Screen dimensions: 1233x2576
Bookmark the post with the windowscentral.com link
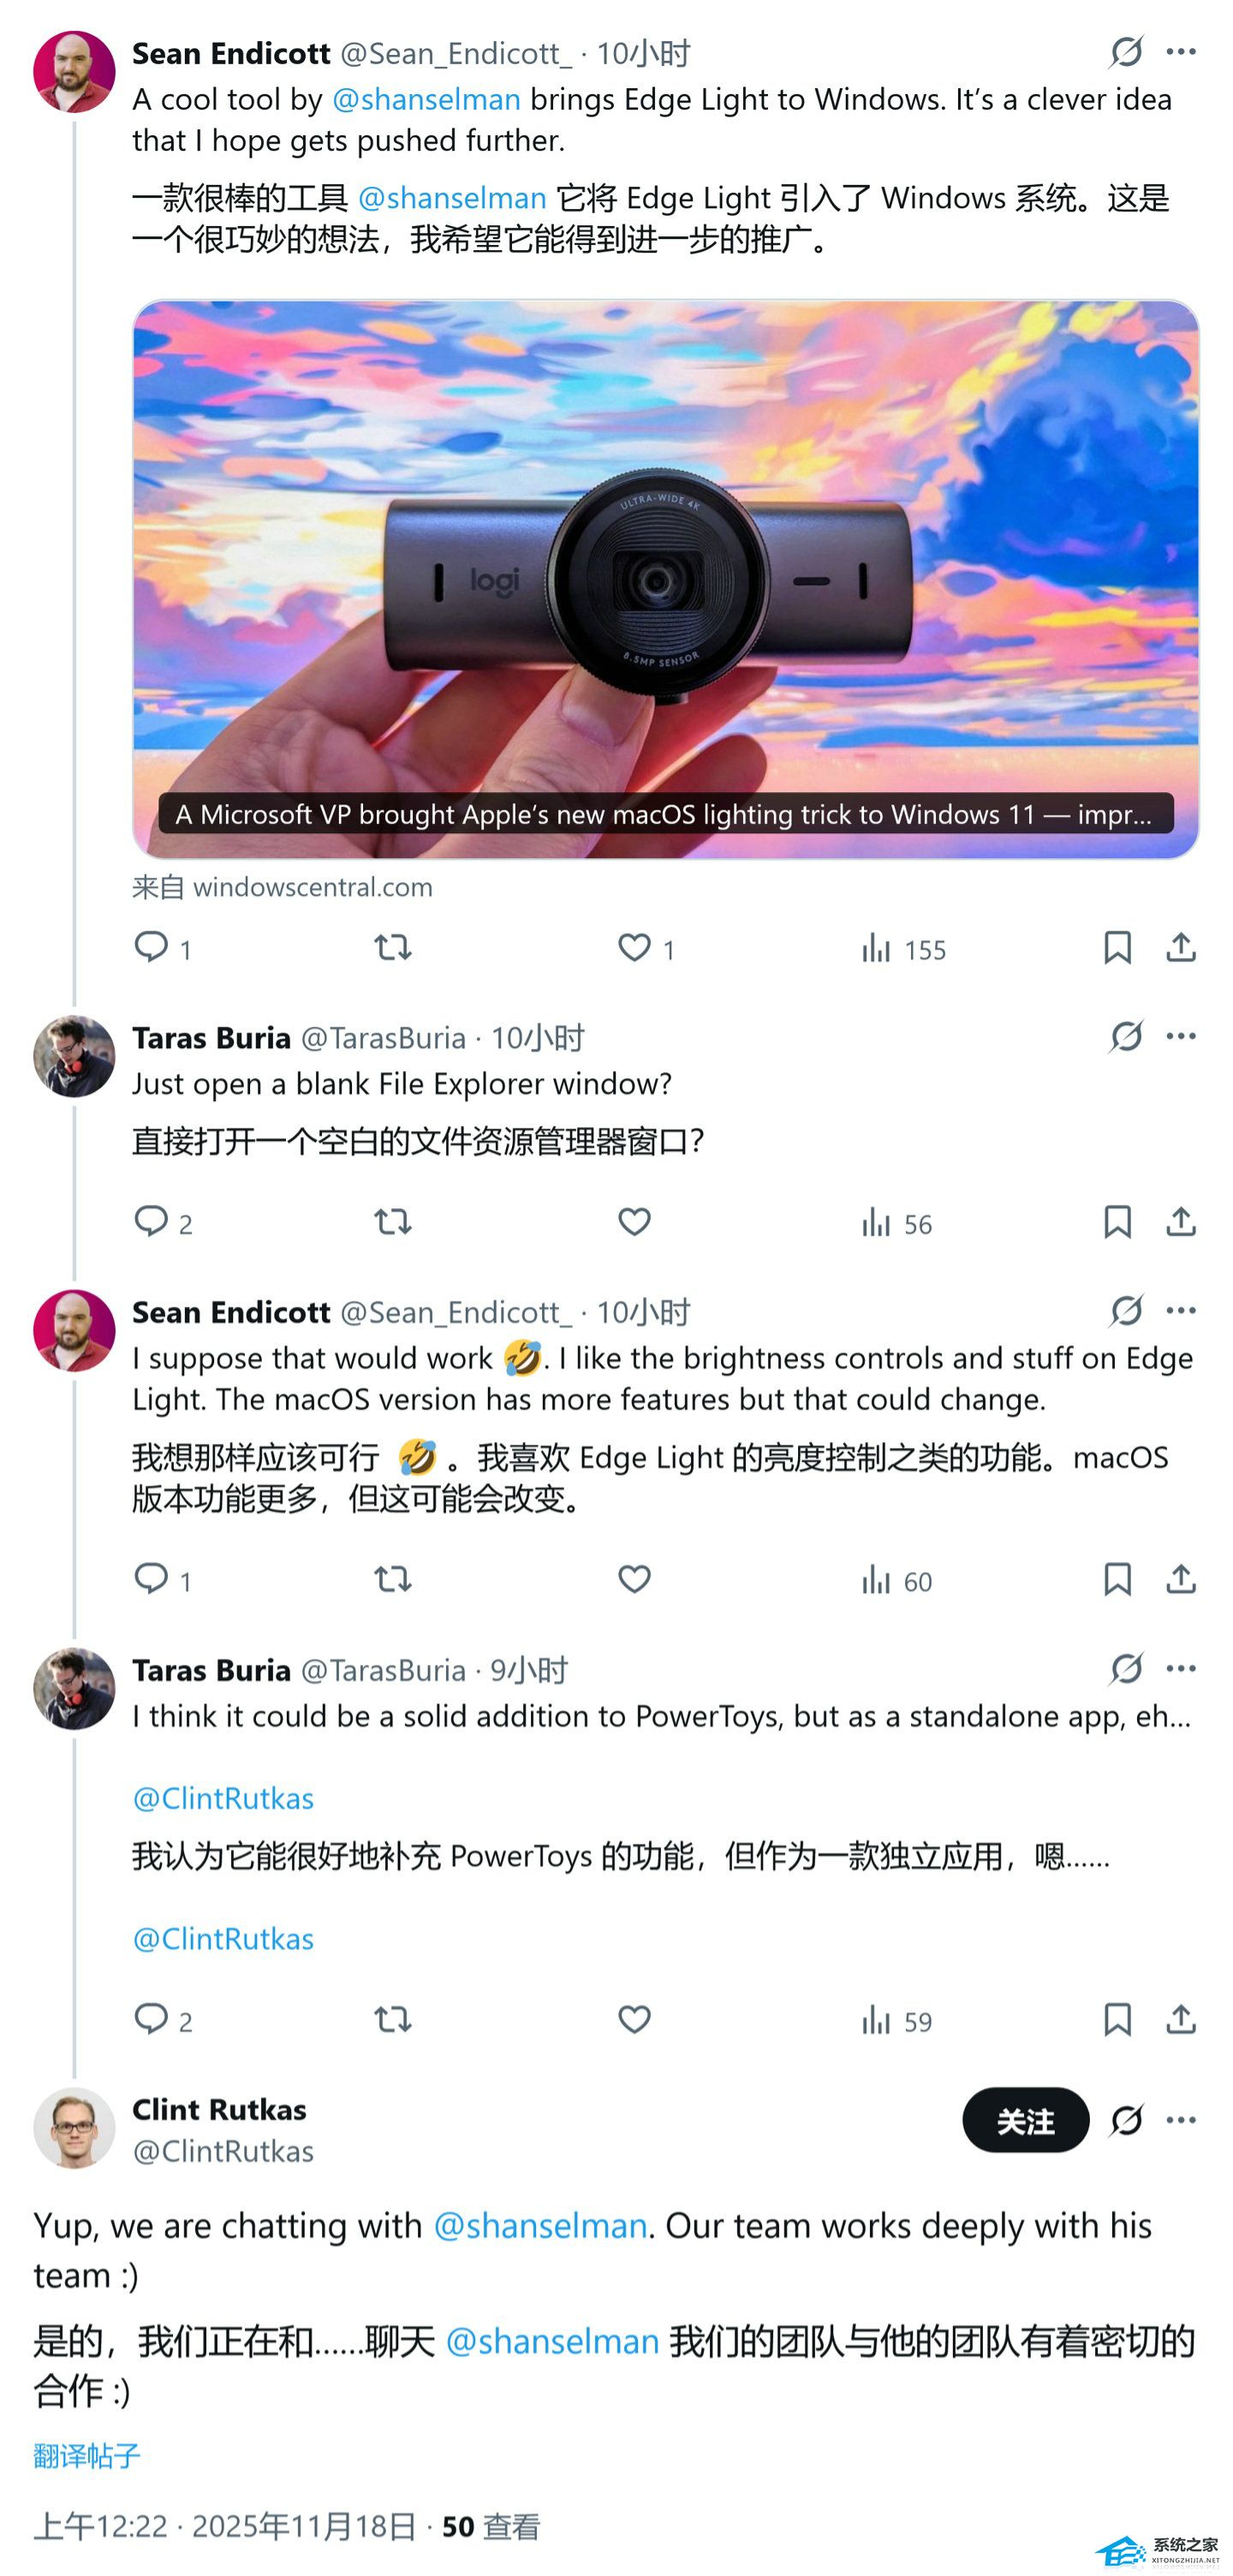1117,947
